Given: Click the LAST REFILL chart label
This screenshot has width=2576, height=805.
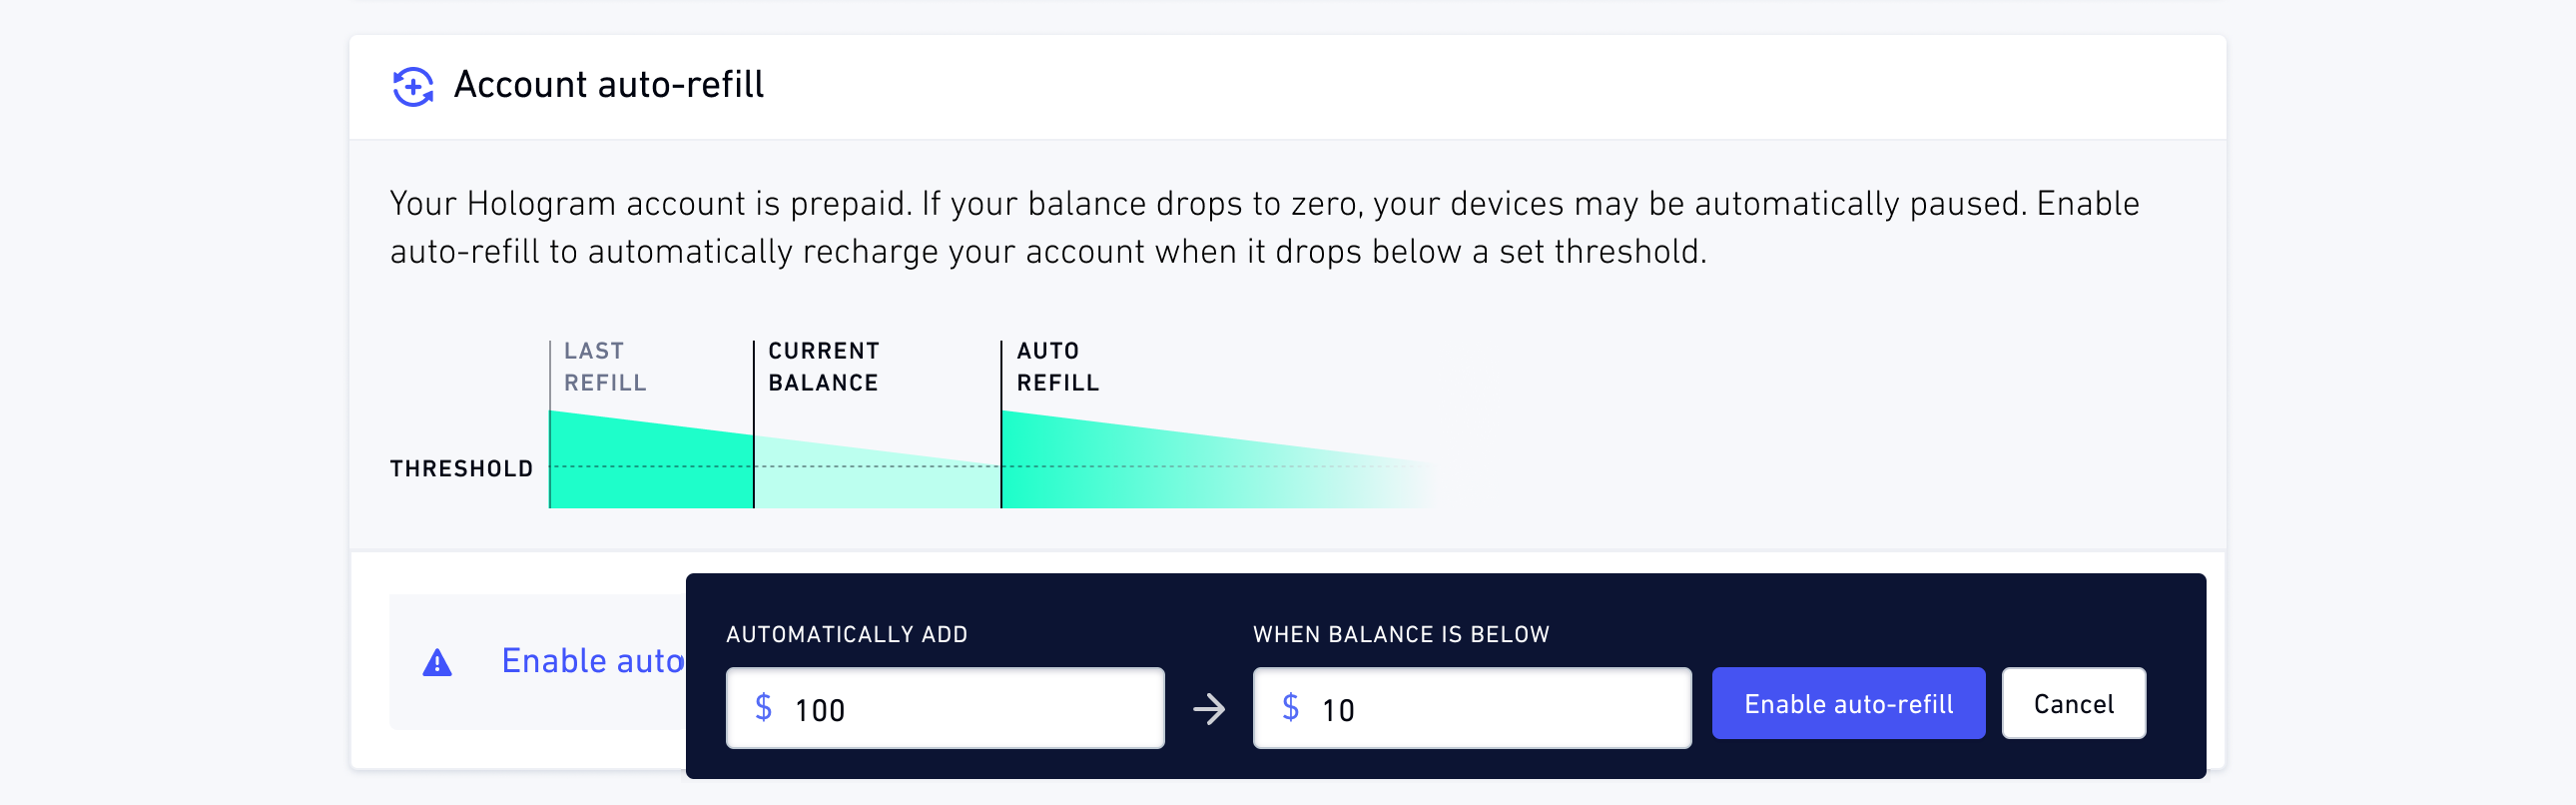Looking at the screenshot, I should coord(605,367).
